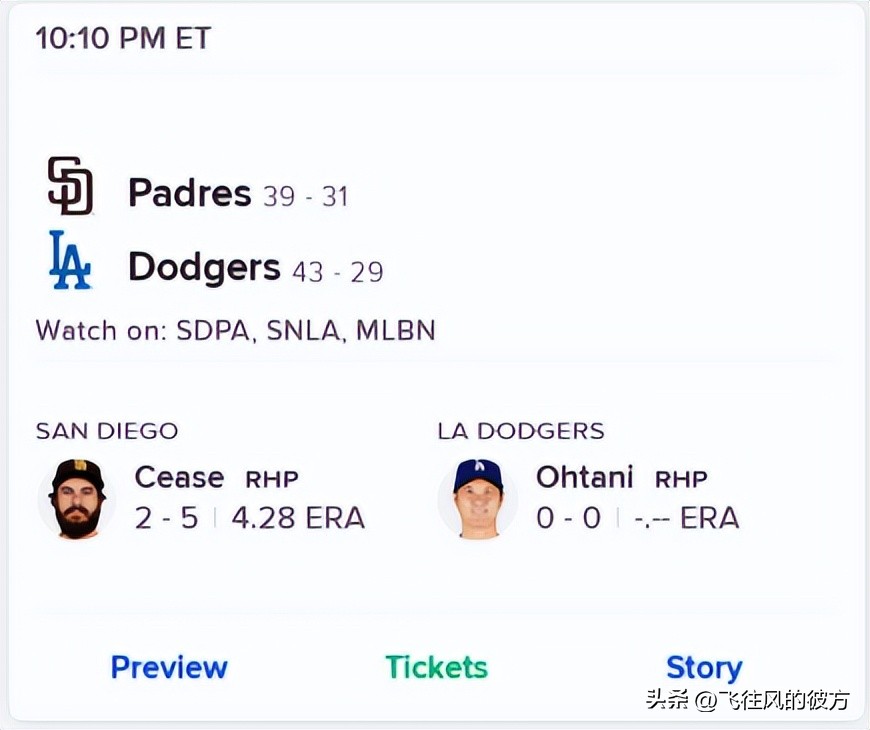Select the Padres team name
870x730 pixels.
click(189, 192)
